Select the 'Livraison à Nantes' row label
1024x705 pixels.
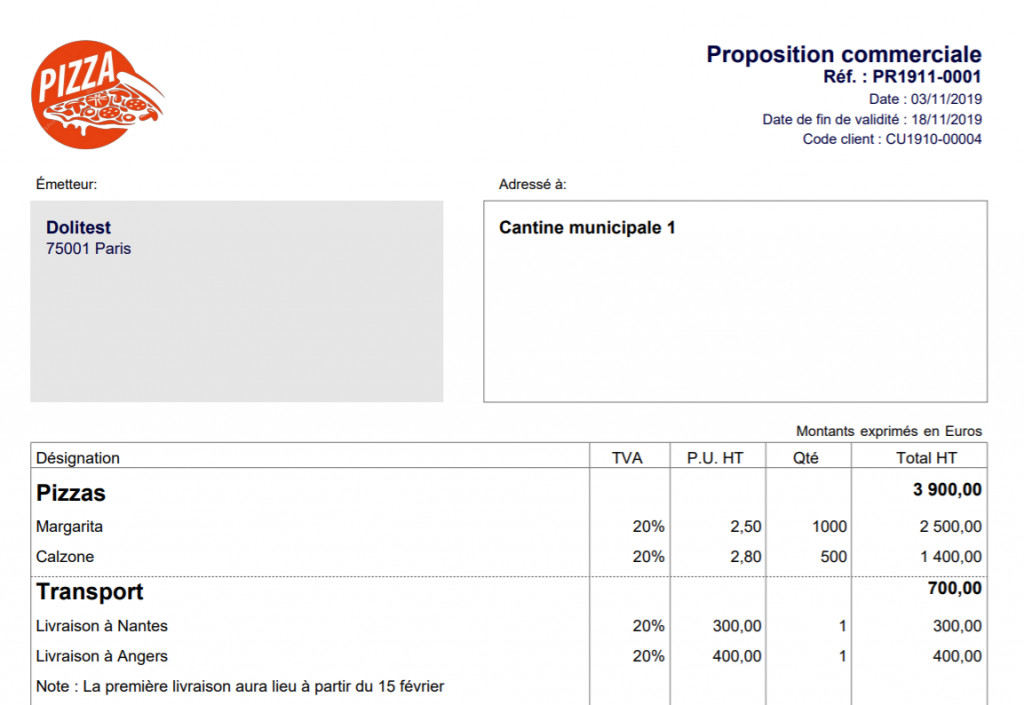pyautogui.click(x=102, y=626)
